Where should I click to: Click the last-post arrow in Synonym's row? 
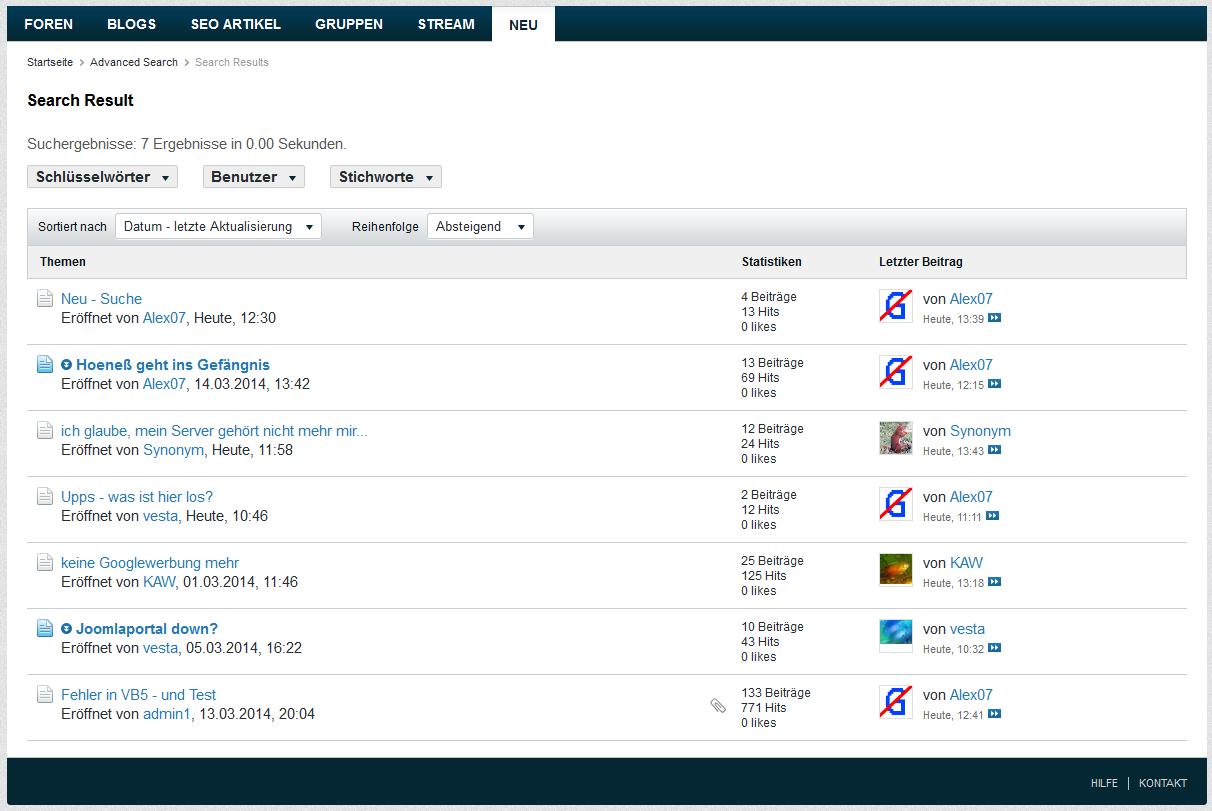[x=994, y=450]
